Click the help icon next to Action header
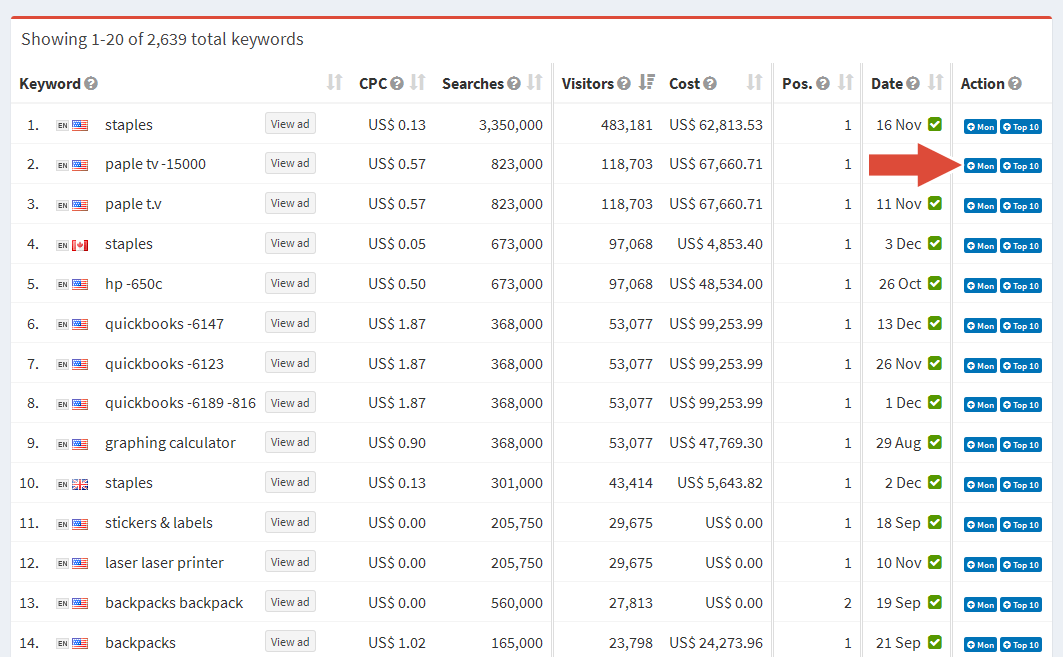The height and width of the screenshot is (657, 1063). tap(1015, 84)
